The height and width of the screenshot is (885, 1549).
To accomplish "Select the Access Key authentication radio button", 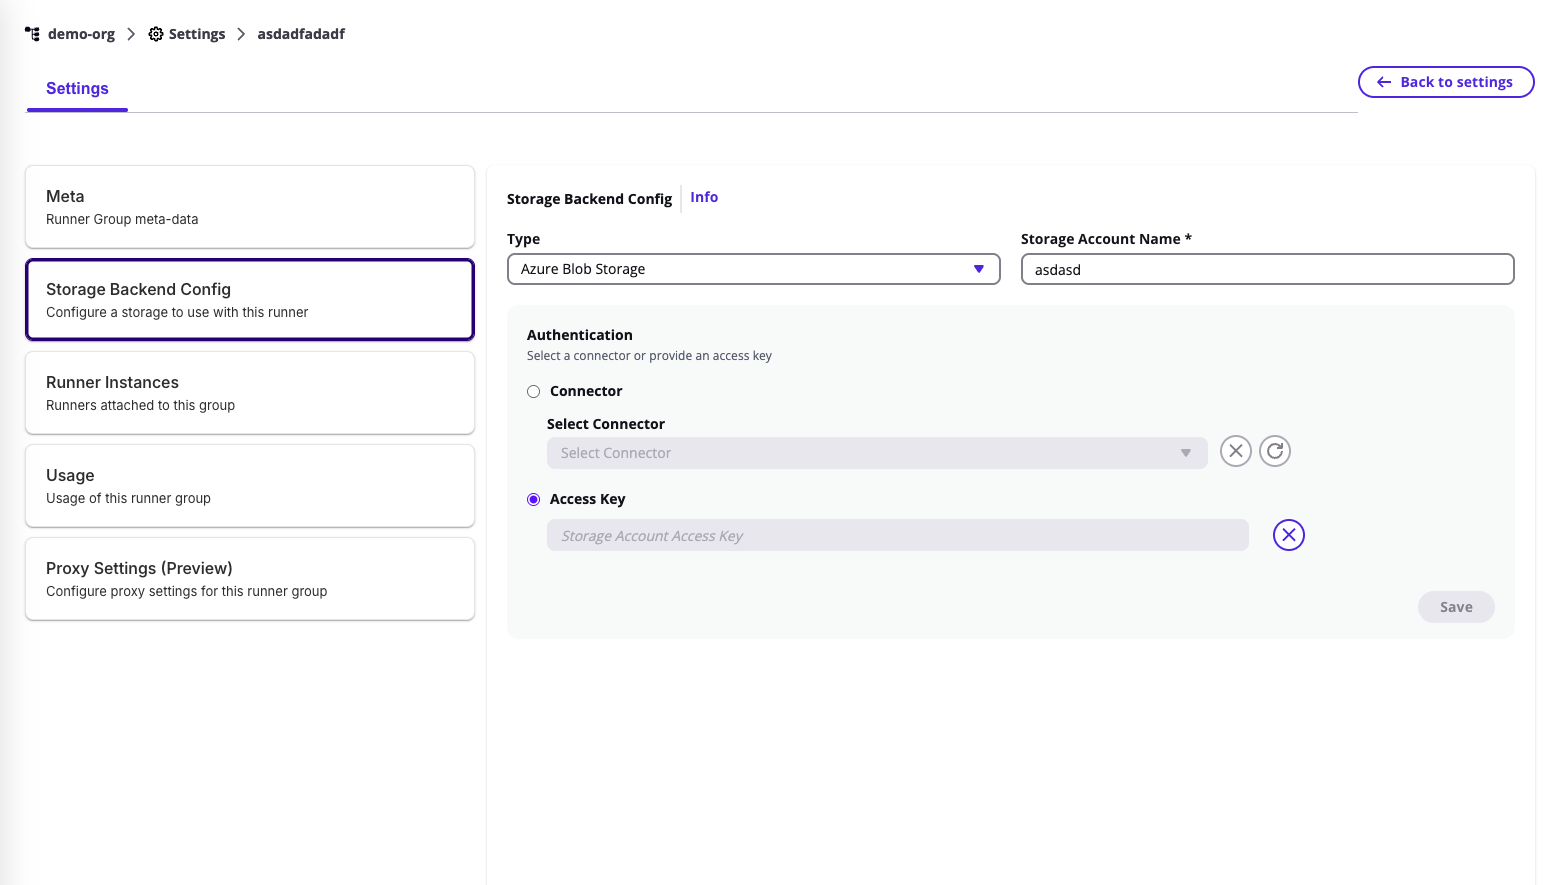I will (533, 499).
